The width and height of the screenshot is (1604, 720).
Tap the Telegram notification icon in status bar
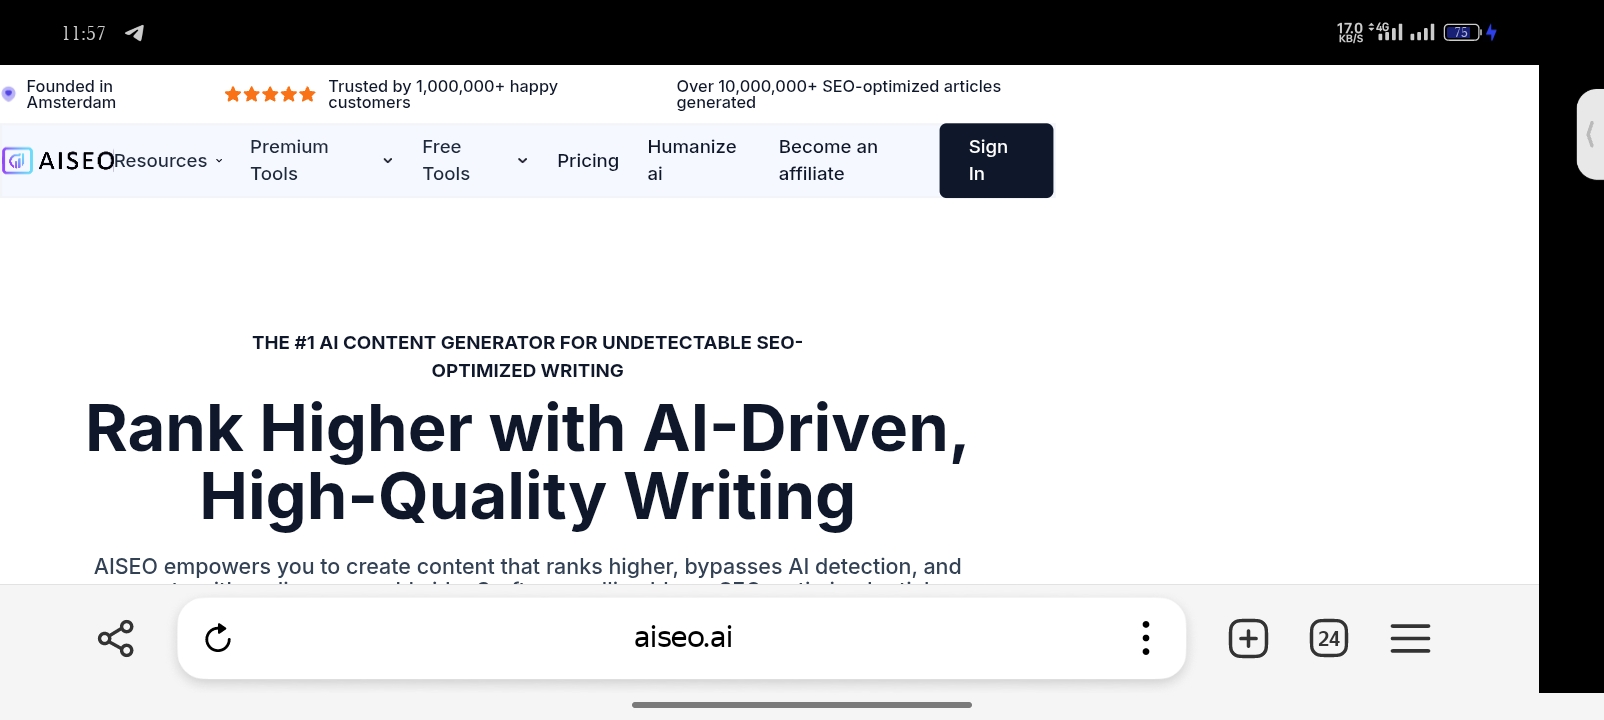coord(134,33)
